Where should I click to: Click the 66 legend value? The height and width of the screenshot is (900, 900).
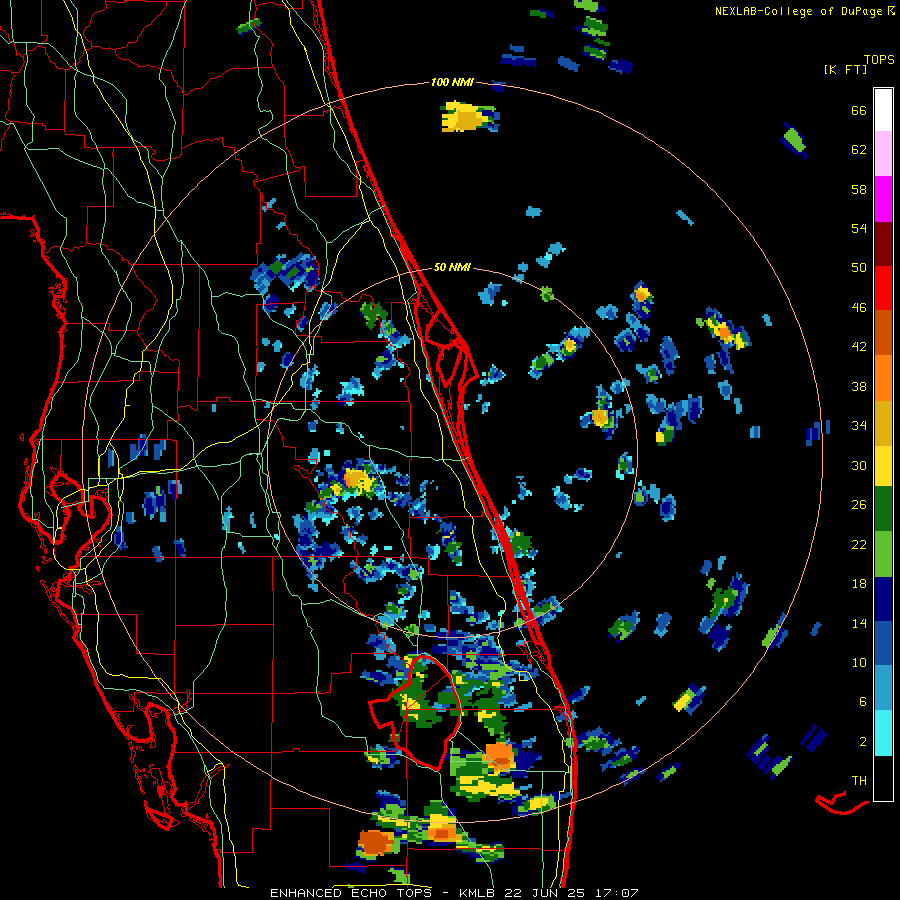click(x=859, y=110)
